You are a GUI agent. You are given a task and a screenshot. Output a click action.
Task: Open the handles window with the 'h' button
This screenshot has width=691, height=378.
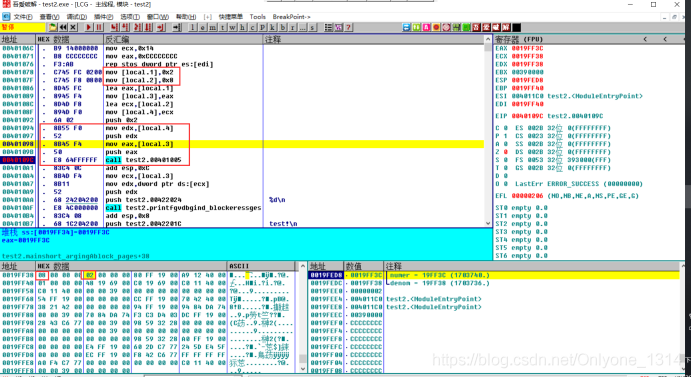point(242,27)
